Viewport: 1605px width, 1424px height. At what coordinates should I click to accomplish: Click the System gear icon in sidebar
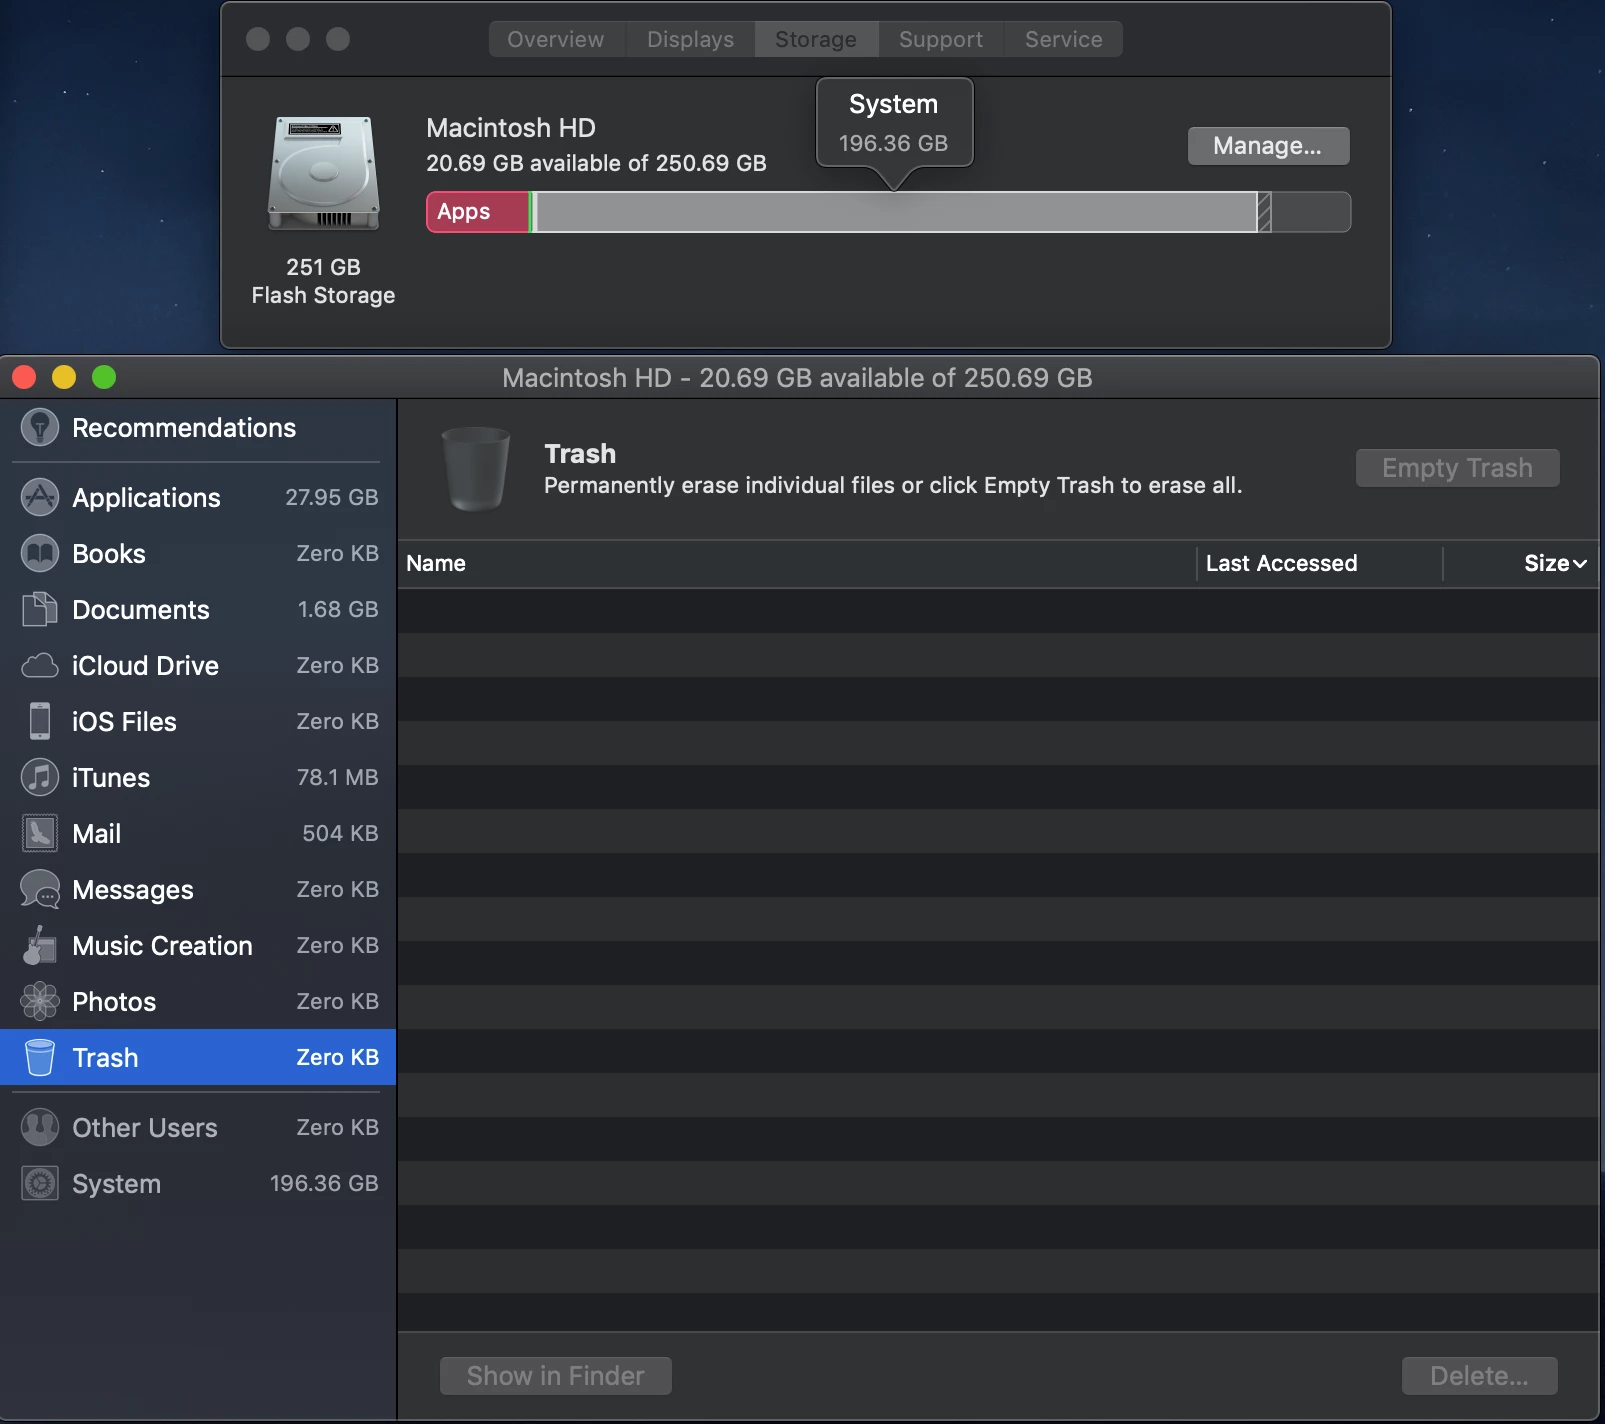pos(40,1183)
